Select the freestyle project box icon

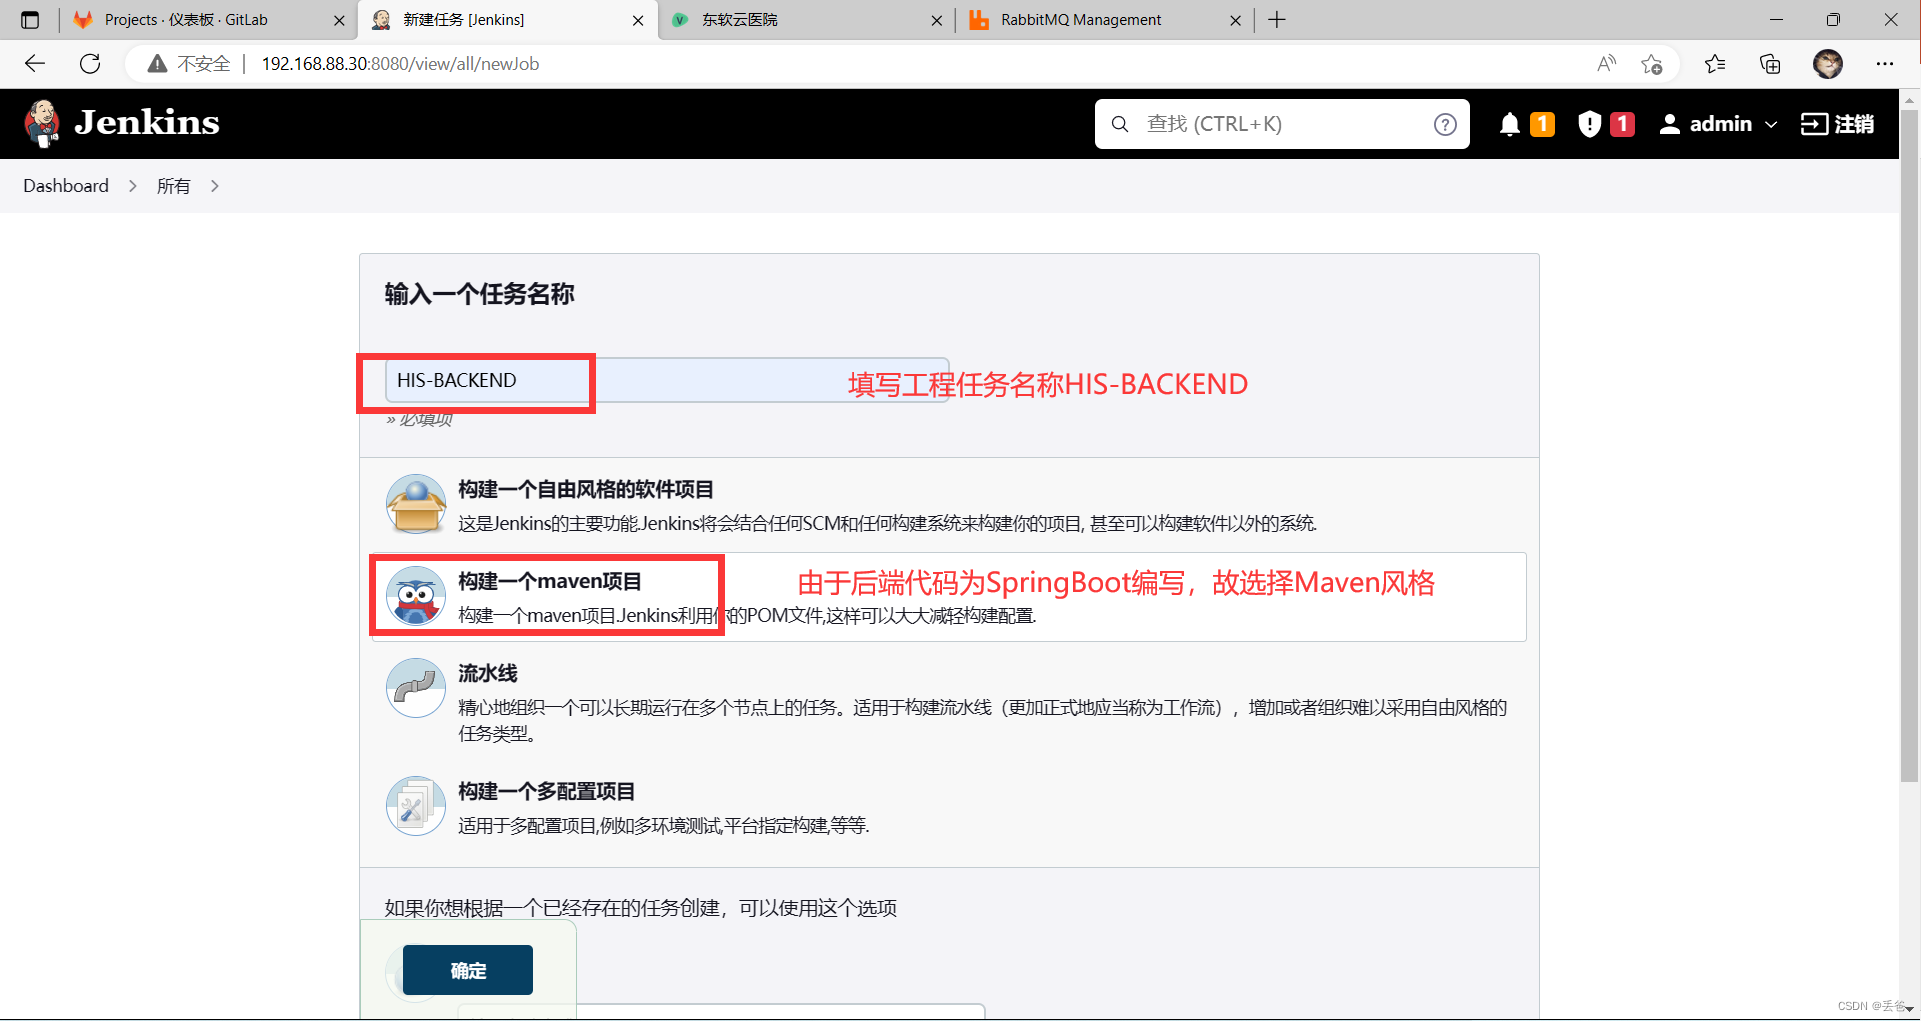(x=416, y=504)
